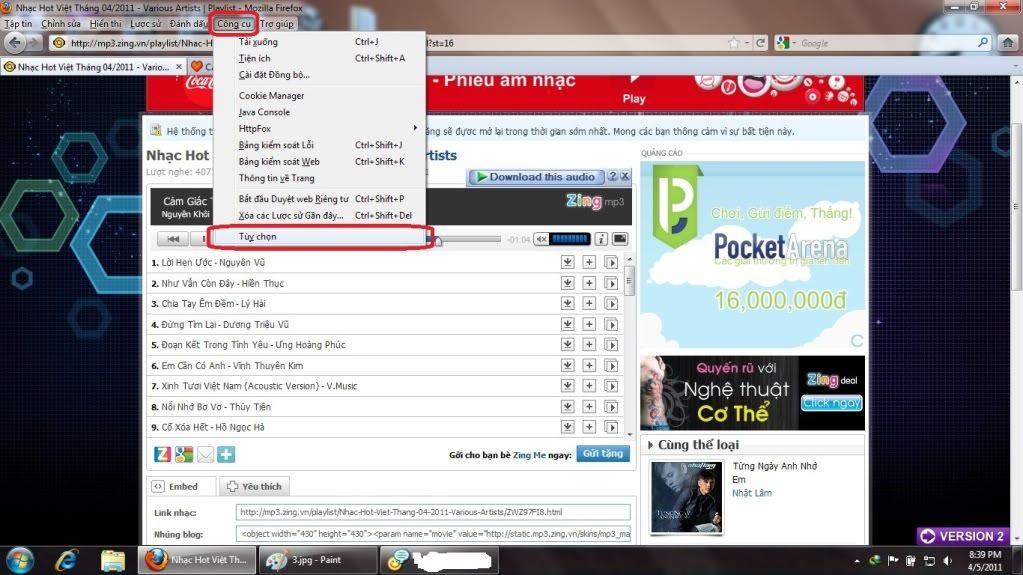The width and height of the screenshot is (1023, 575).
Task: Follow the Zing Me link
Action: [528, 455]
